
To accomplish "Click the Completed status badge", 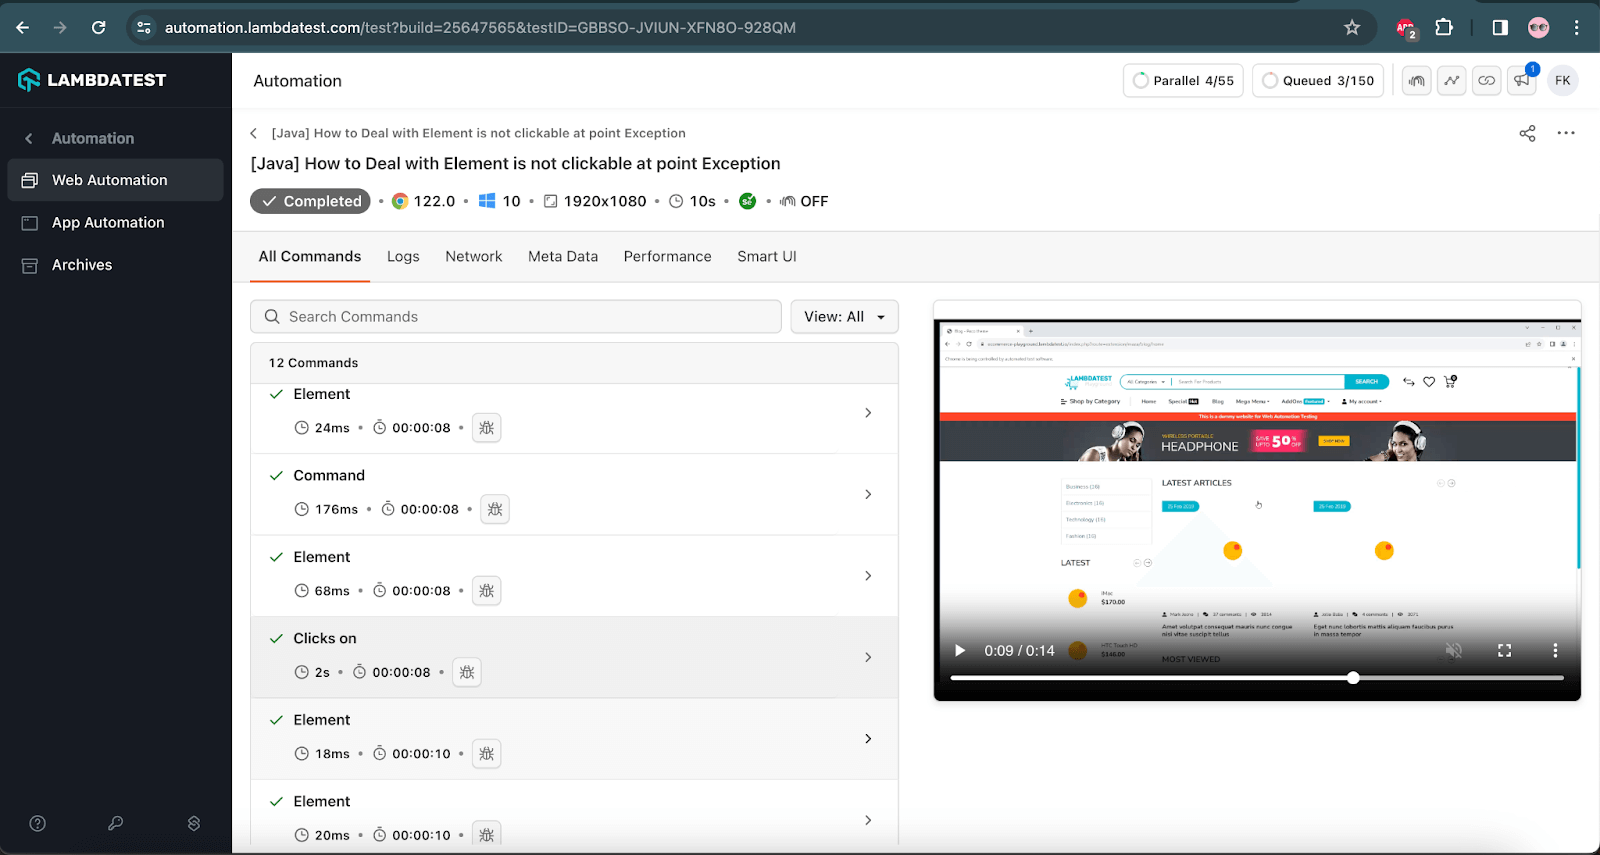I will tap(310, 201).
